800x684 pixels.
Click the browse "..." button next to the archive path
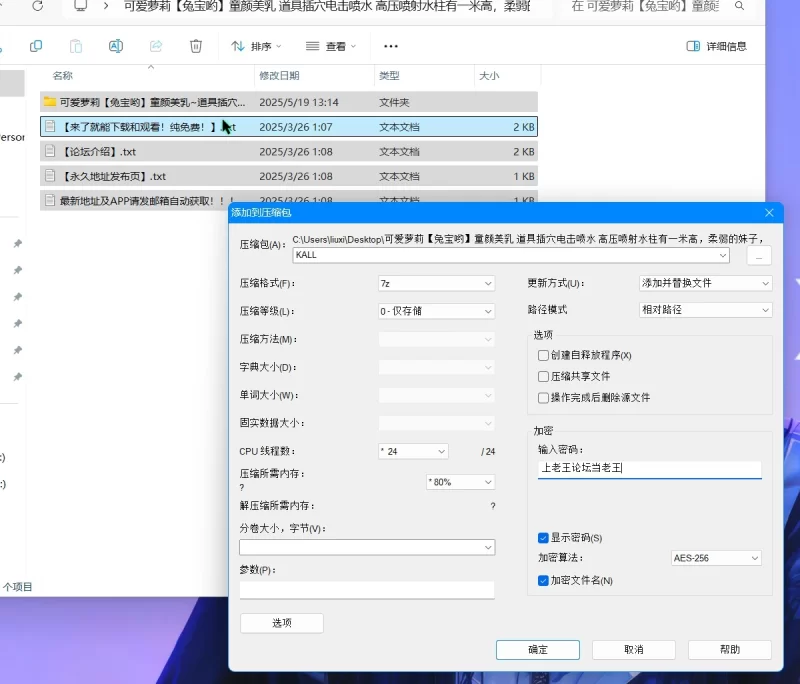point(759,256)
